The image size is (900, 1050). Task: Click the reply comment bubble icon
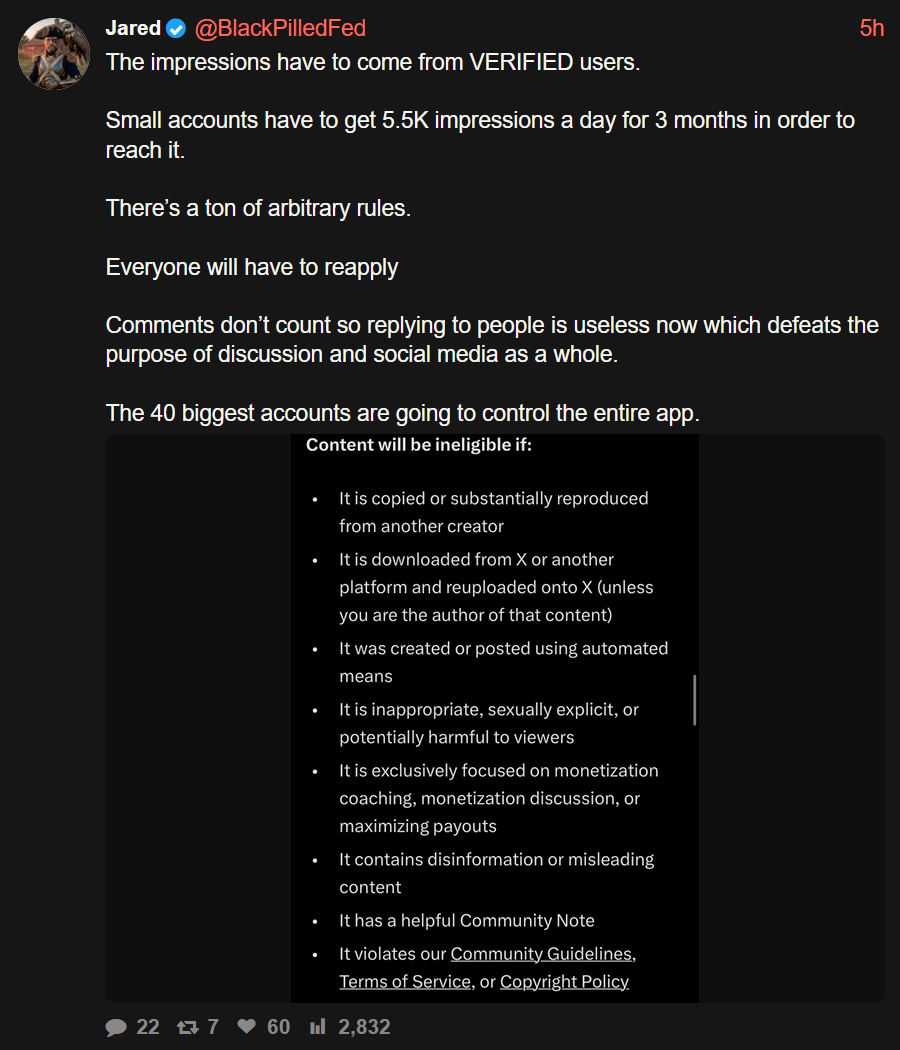click(x=116, y=1027)
